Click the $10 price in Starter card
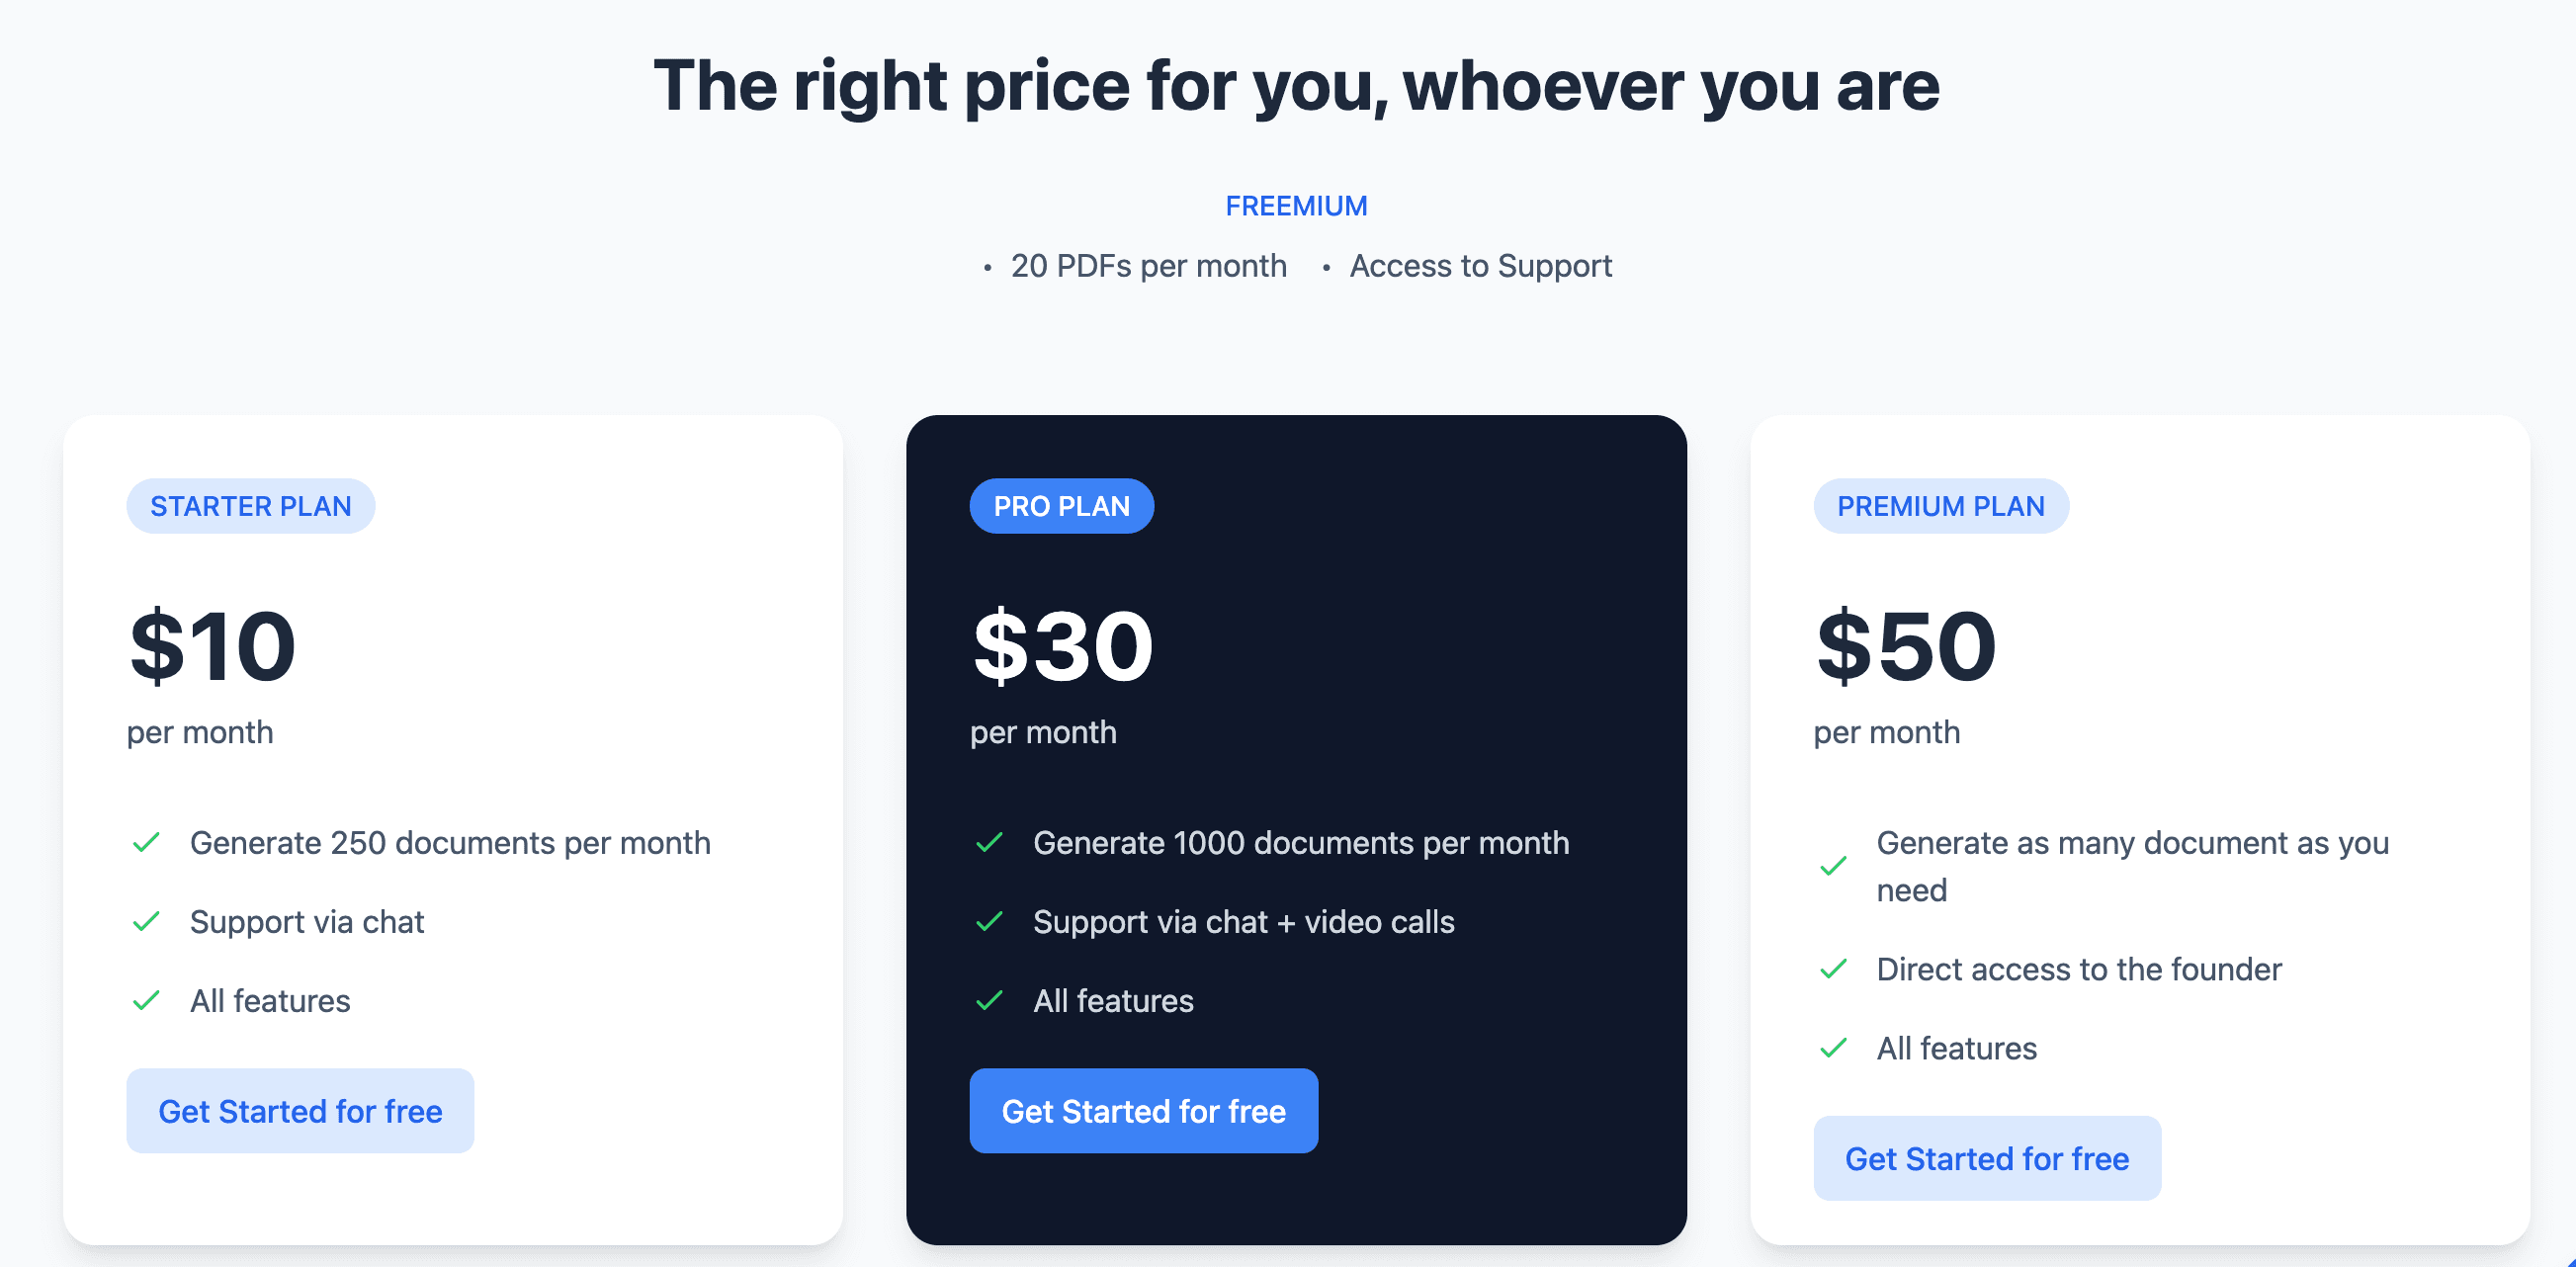The height and width of the screenshot is (1267, 2576). [213, 646]
